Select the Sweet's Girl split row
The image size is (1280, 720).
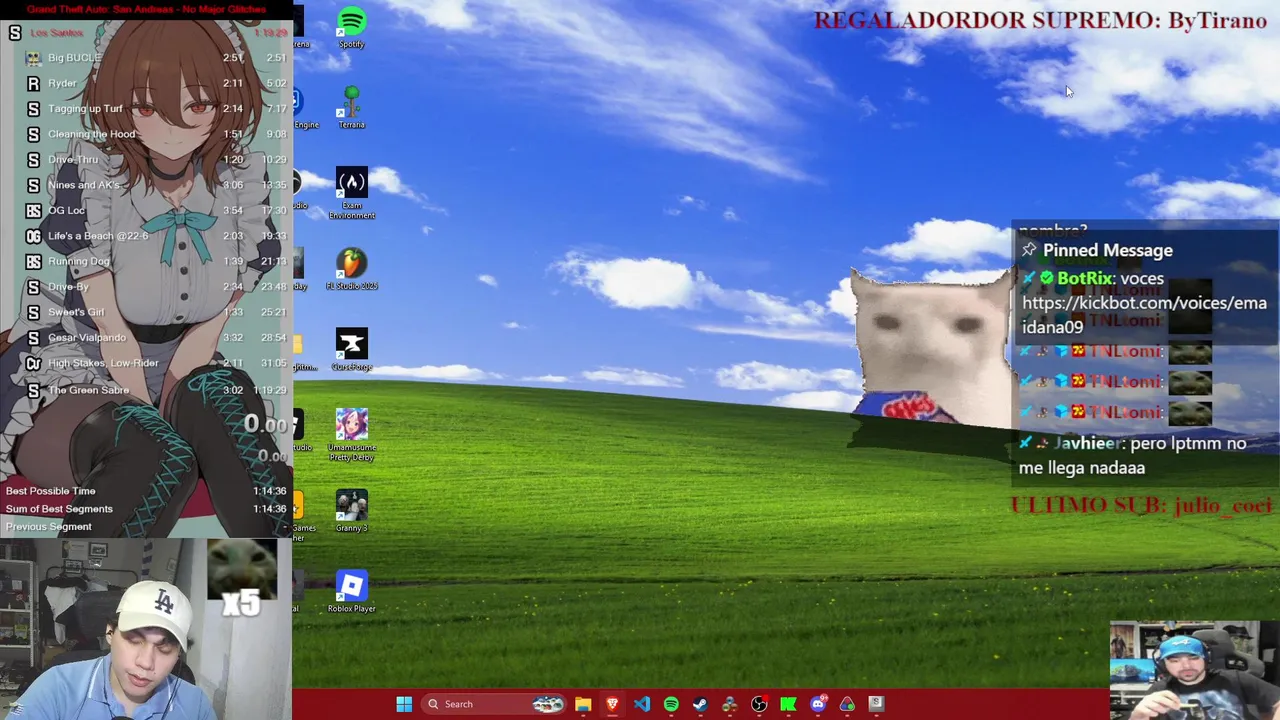pyautogui.click(x=146, y=312)
